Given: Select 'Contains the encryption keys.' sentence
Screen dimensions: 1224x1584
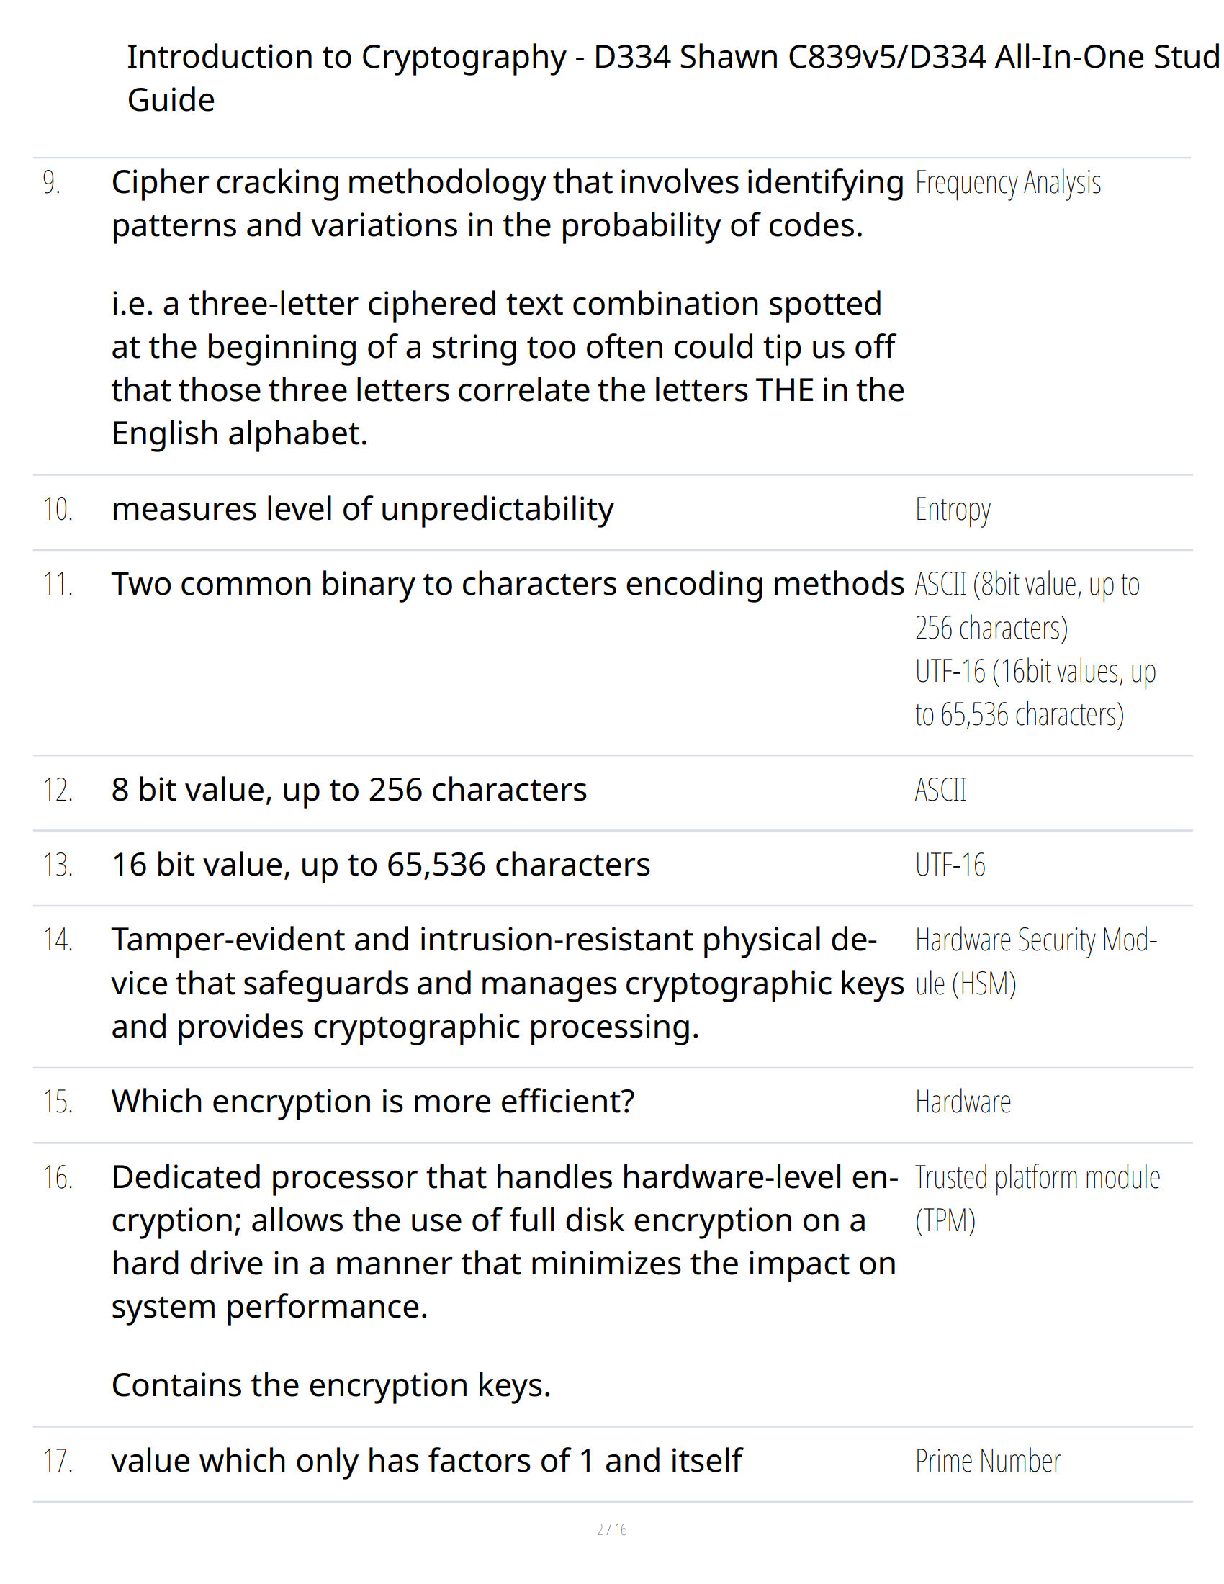Looking at the screenshot, I should [x=331, y=1385].
